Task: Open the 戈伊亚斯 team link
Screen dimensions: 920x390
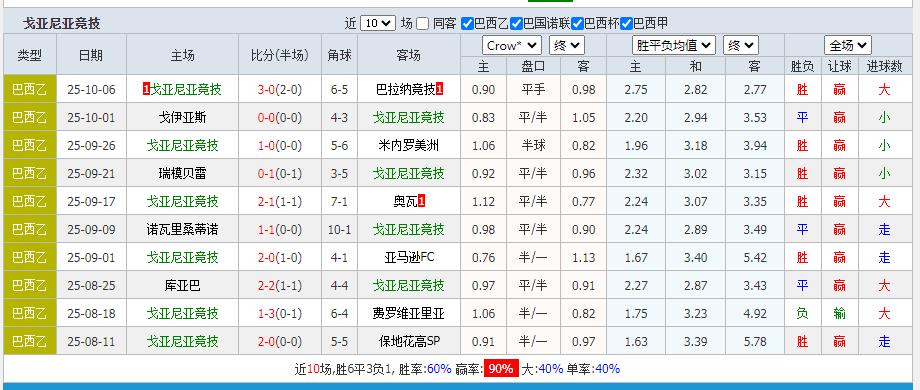Action: click(x=182, y=118)
